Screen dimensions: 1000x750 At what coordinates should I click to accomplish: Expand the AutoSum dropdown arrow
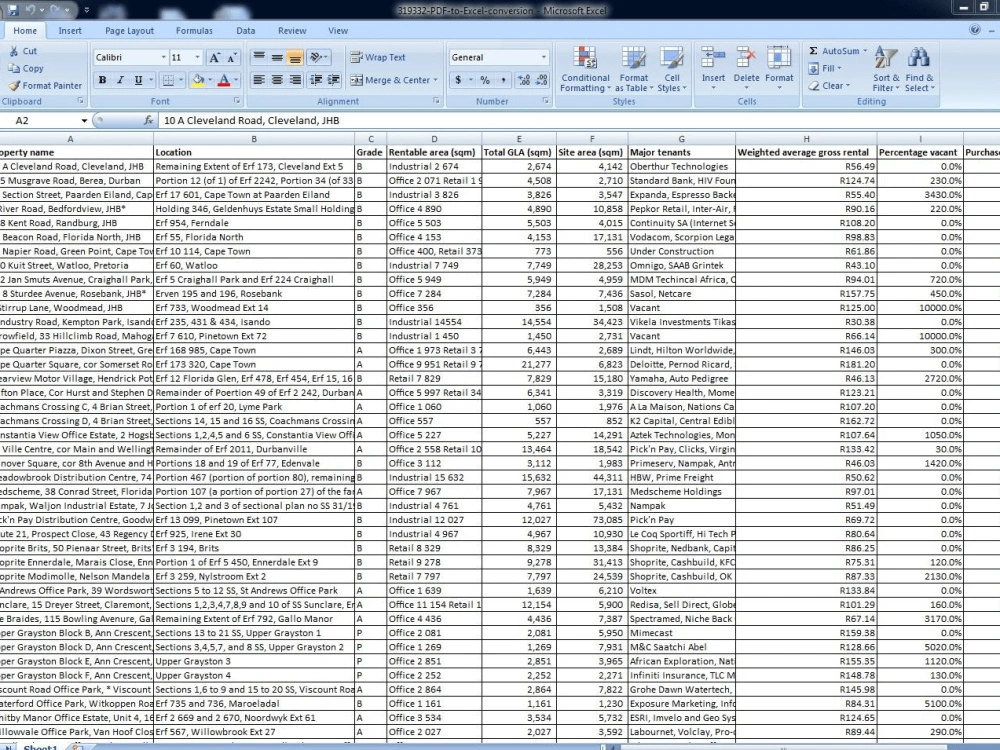[865, 51]
